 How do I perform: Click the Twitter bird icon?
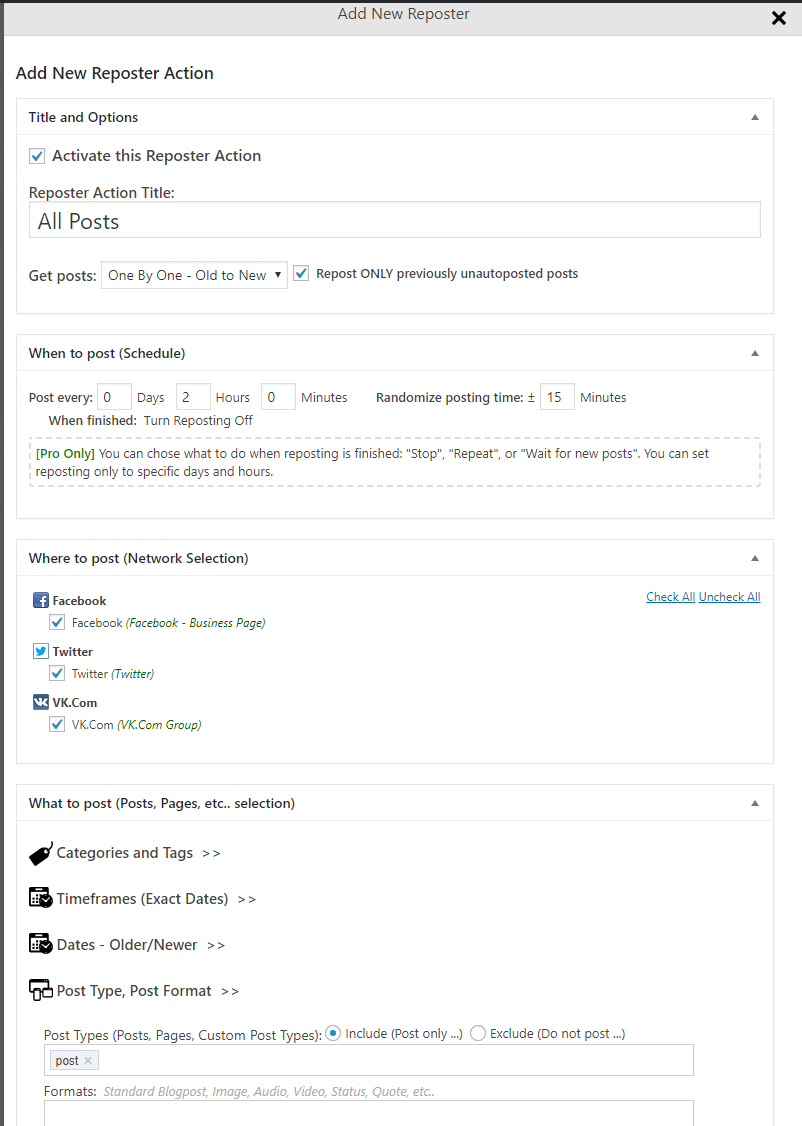[41, 651]
